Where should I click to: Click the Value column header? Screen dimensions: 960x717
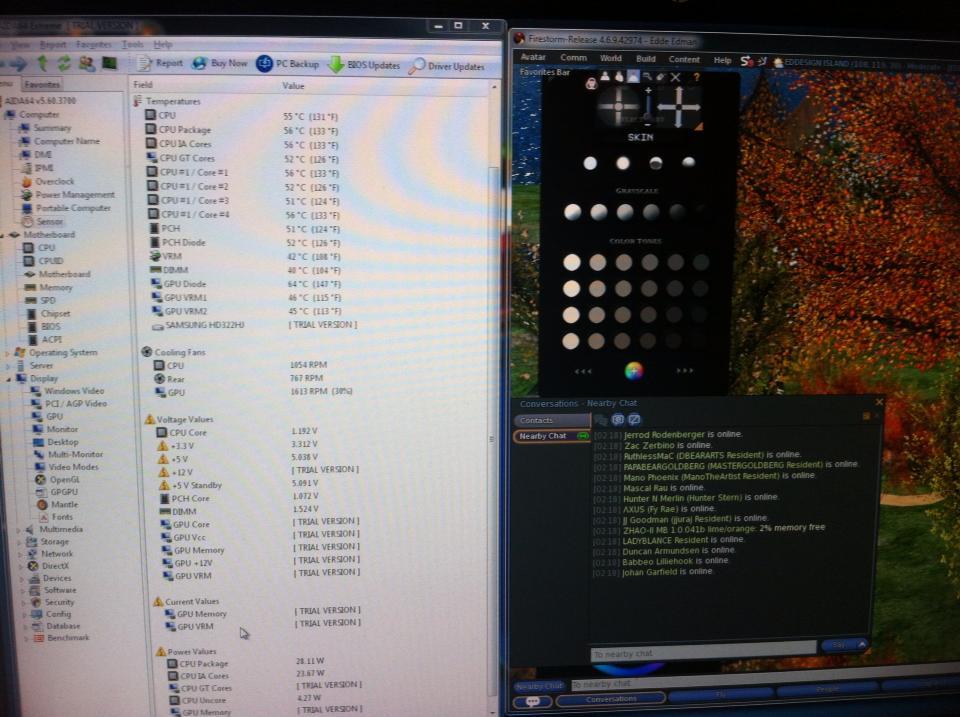coord(293,86)
